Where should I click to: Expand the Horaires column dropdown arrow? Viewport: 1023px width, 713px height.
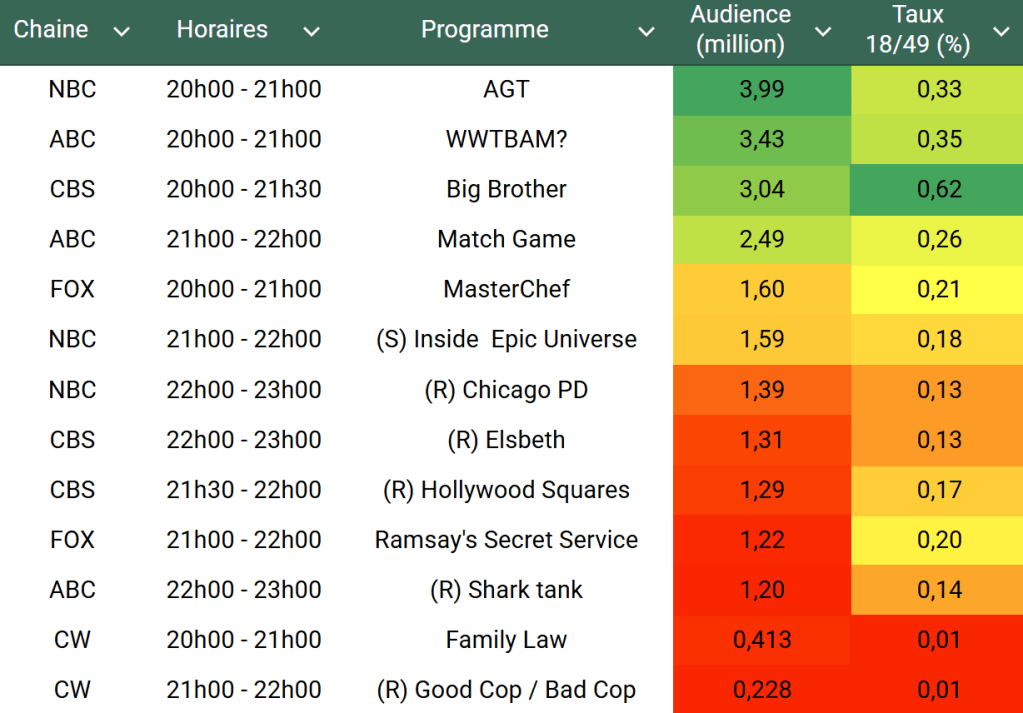[x=311, y=32]
